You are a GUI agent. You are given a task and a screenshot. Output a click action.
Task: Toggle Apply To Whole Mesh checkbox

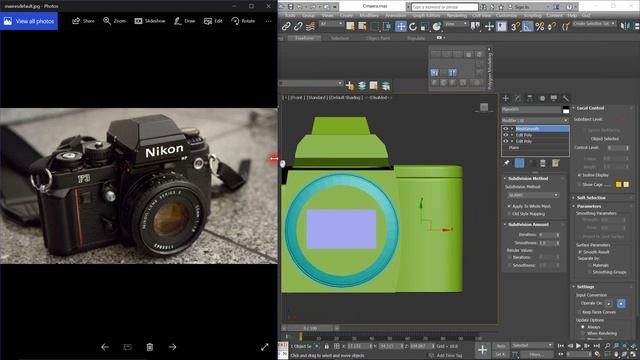pyautogui.click(x=509, y=207)
